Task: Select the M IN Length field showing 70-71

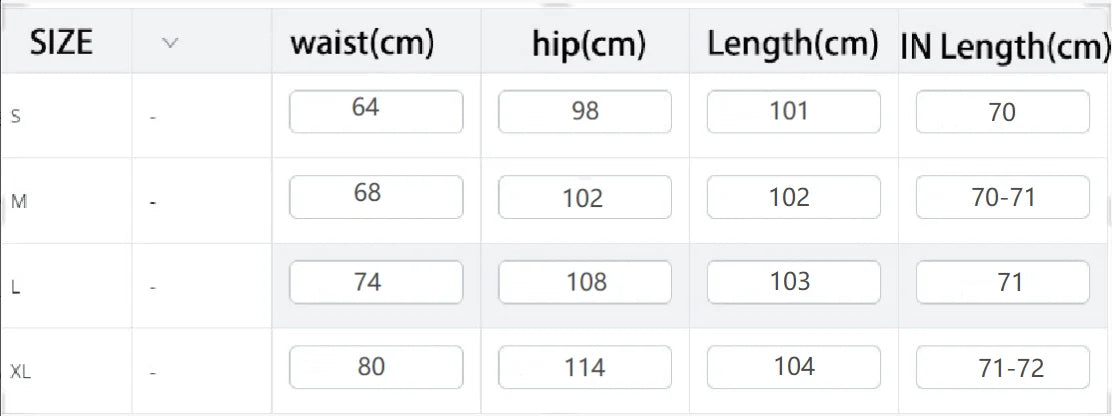Action: pos(1002,196)
